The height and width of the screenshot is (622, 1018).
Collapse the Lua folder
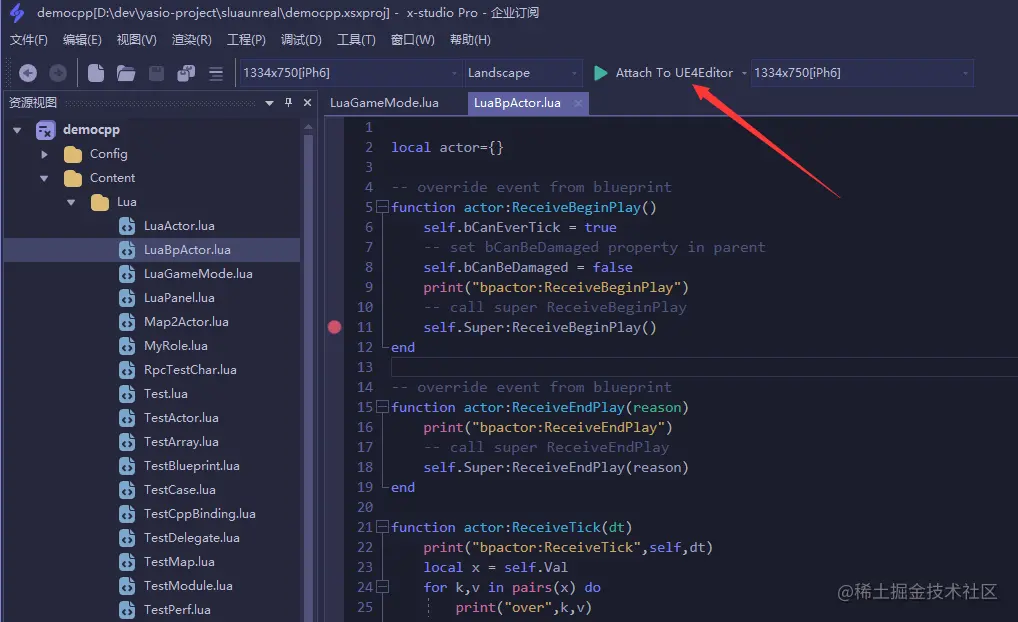[71, 202]
